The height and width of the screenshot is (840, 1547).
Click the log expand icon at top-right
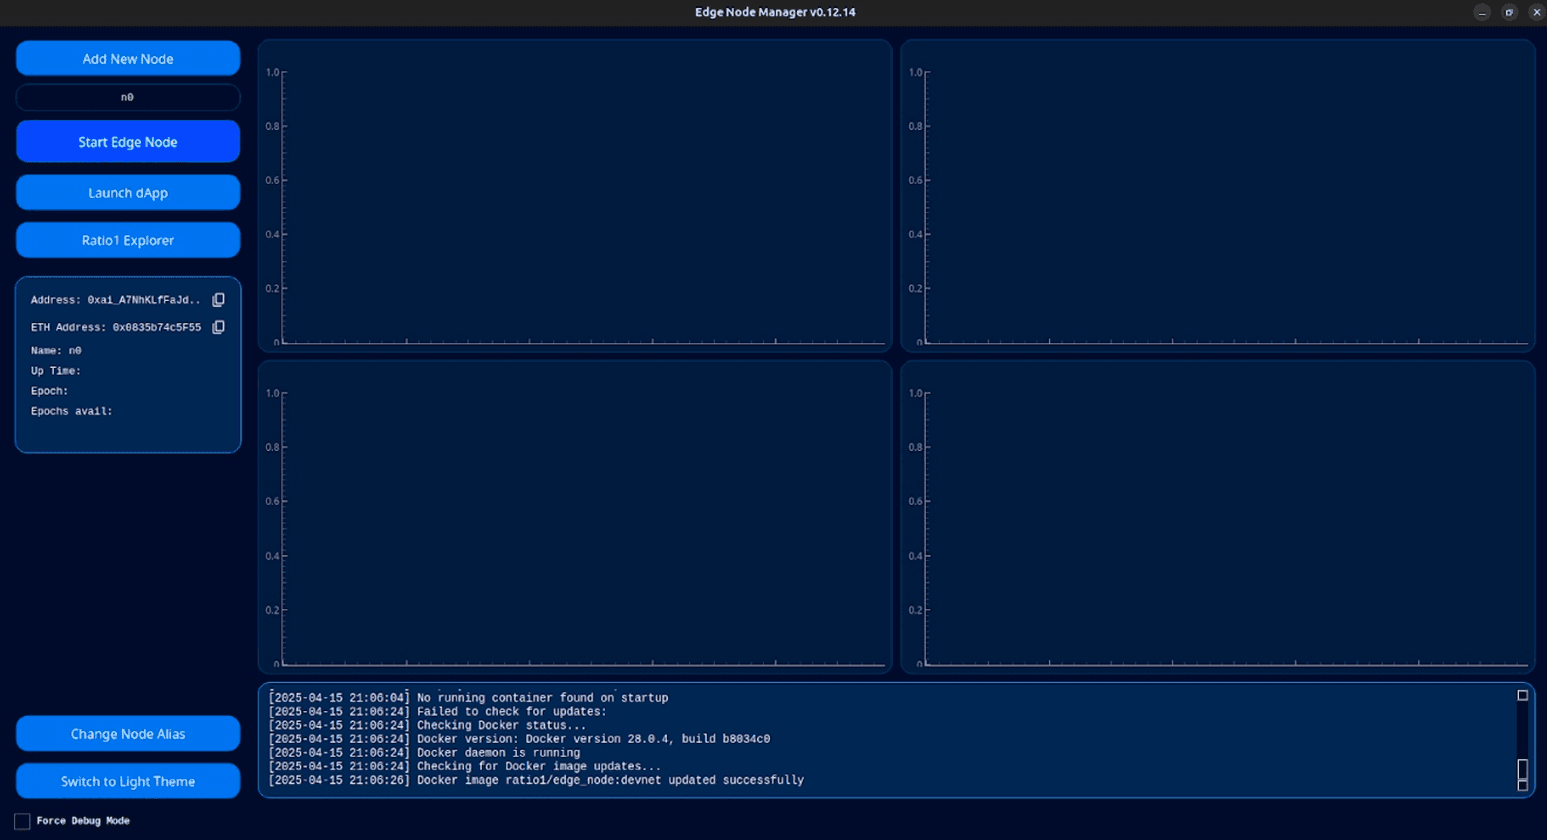tap(1522, 695)
